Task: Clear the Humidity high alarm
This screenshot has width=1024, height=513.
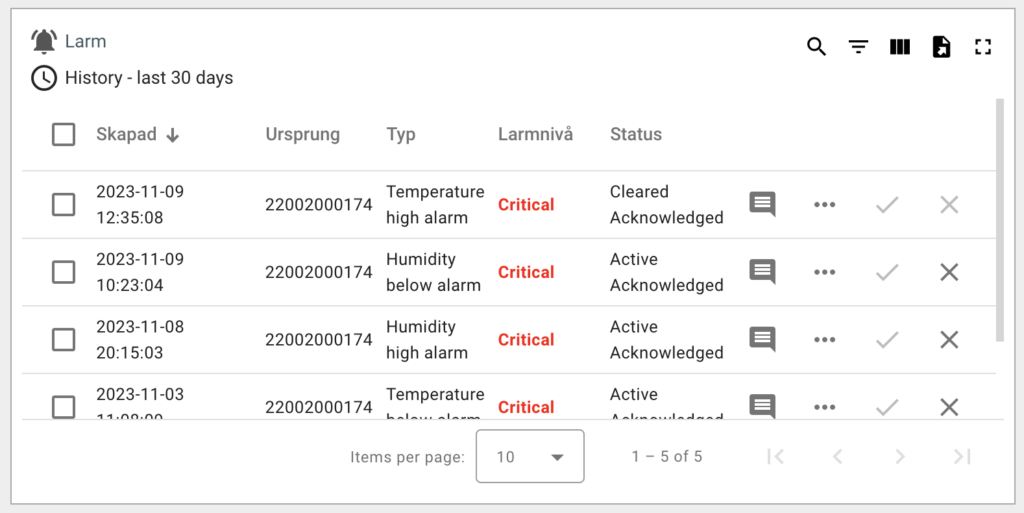Action: (949, 340)
